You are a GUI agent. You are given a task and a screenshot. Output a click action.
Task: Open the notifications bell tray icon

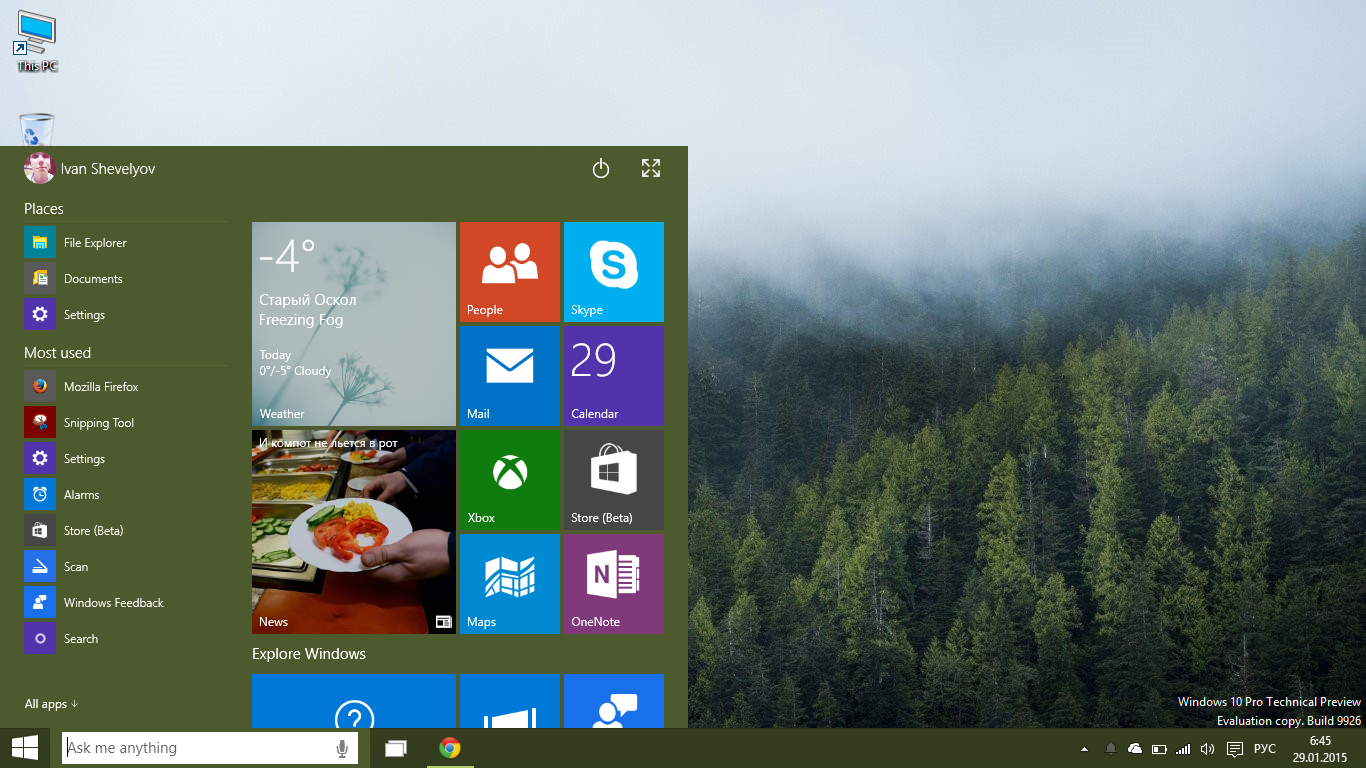1110,749
